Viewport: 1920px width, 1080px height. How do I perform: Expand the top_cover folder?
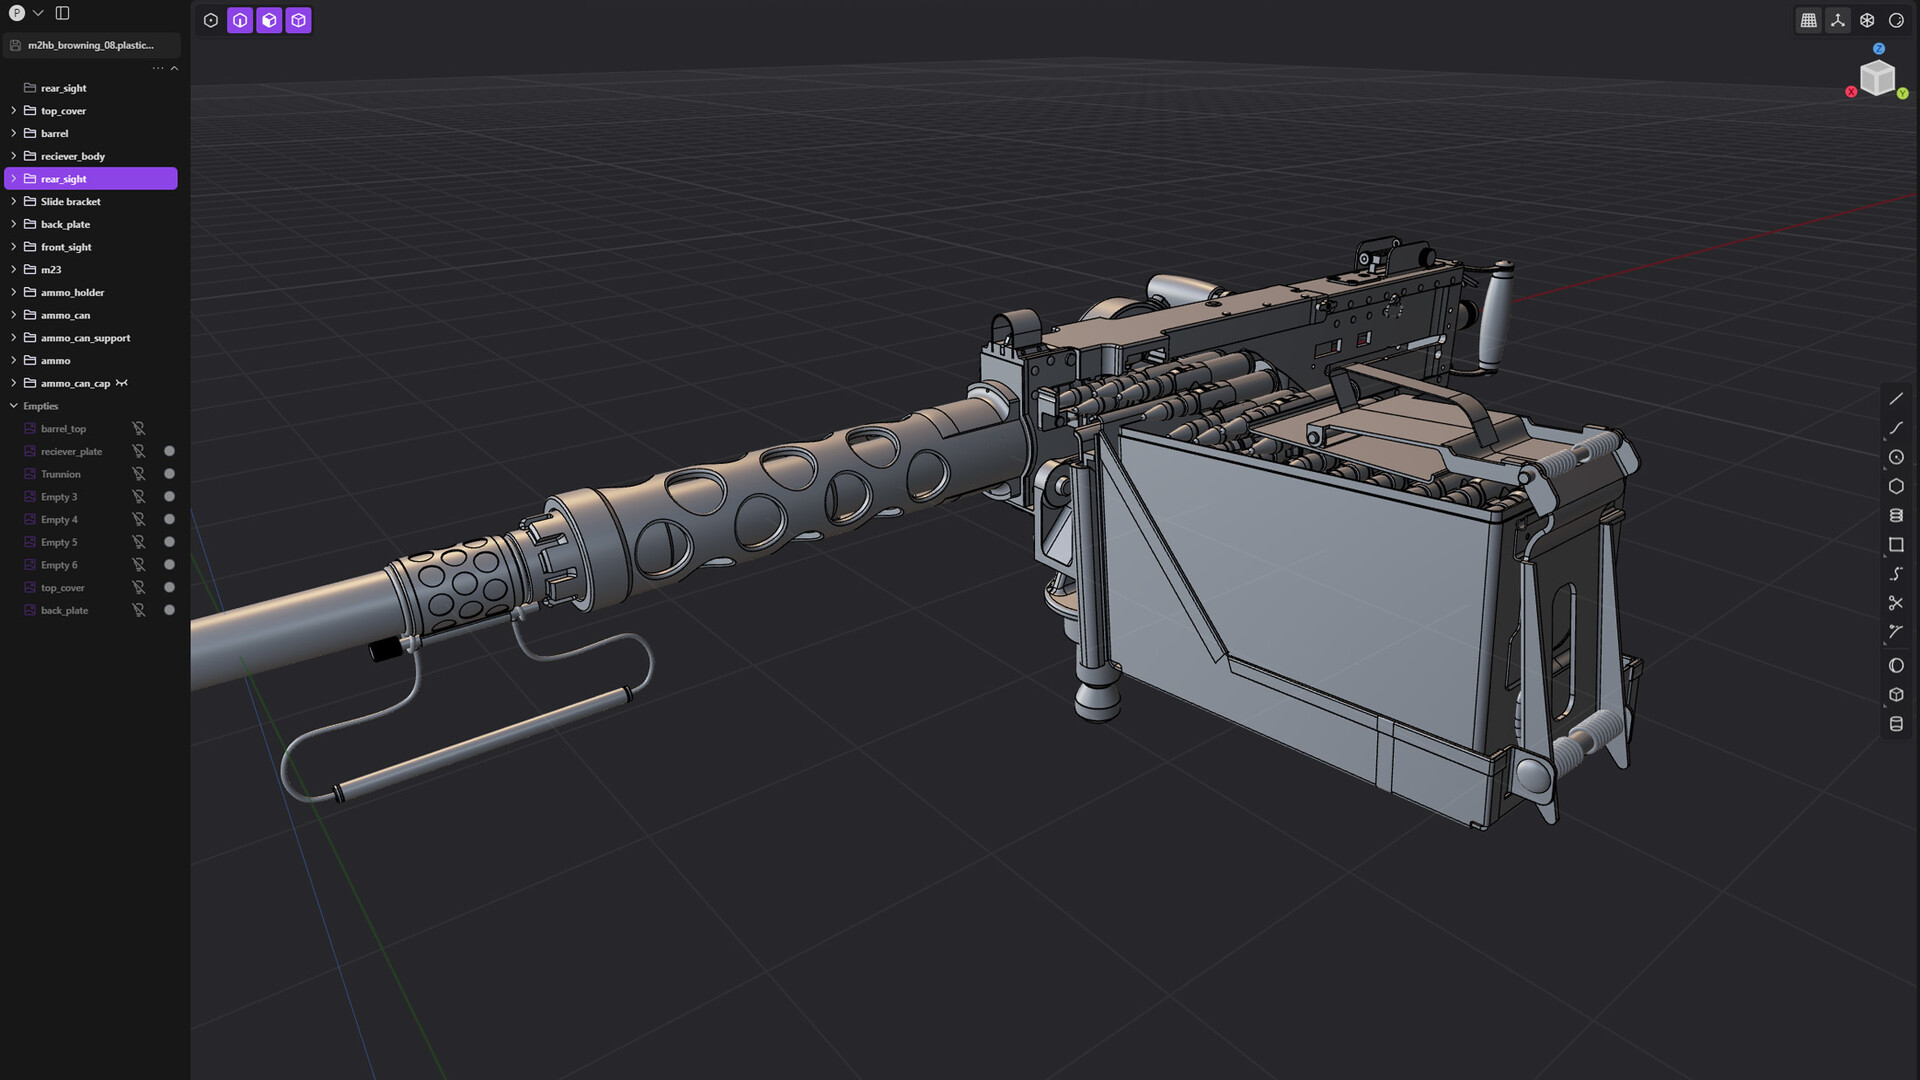pos(13,110)
